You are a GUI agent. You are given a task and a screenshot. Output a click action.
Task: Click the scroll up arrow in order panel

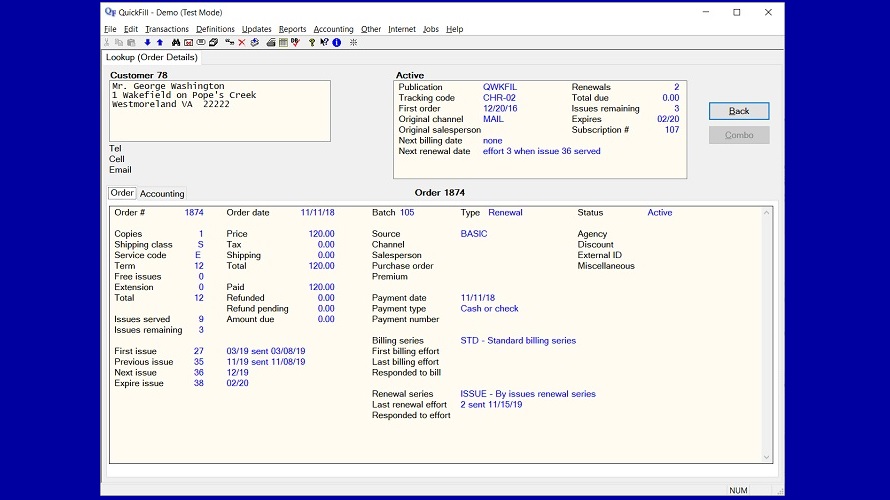pos(766,212)
